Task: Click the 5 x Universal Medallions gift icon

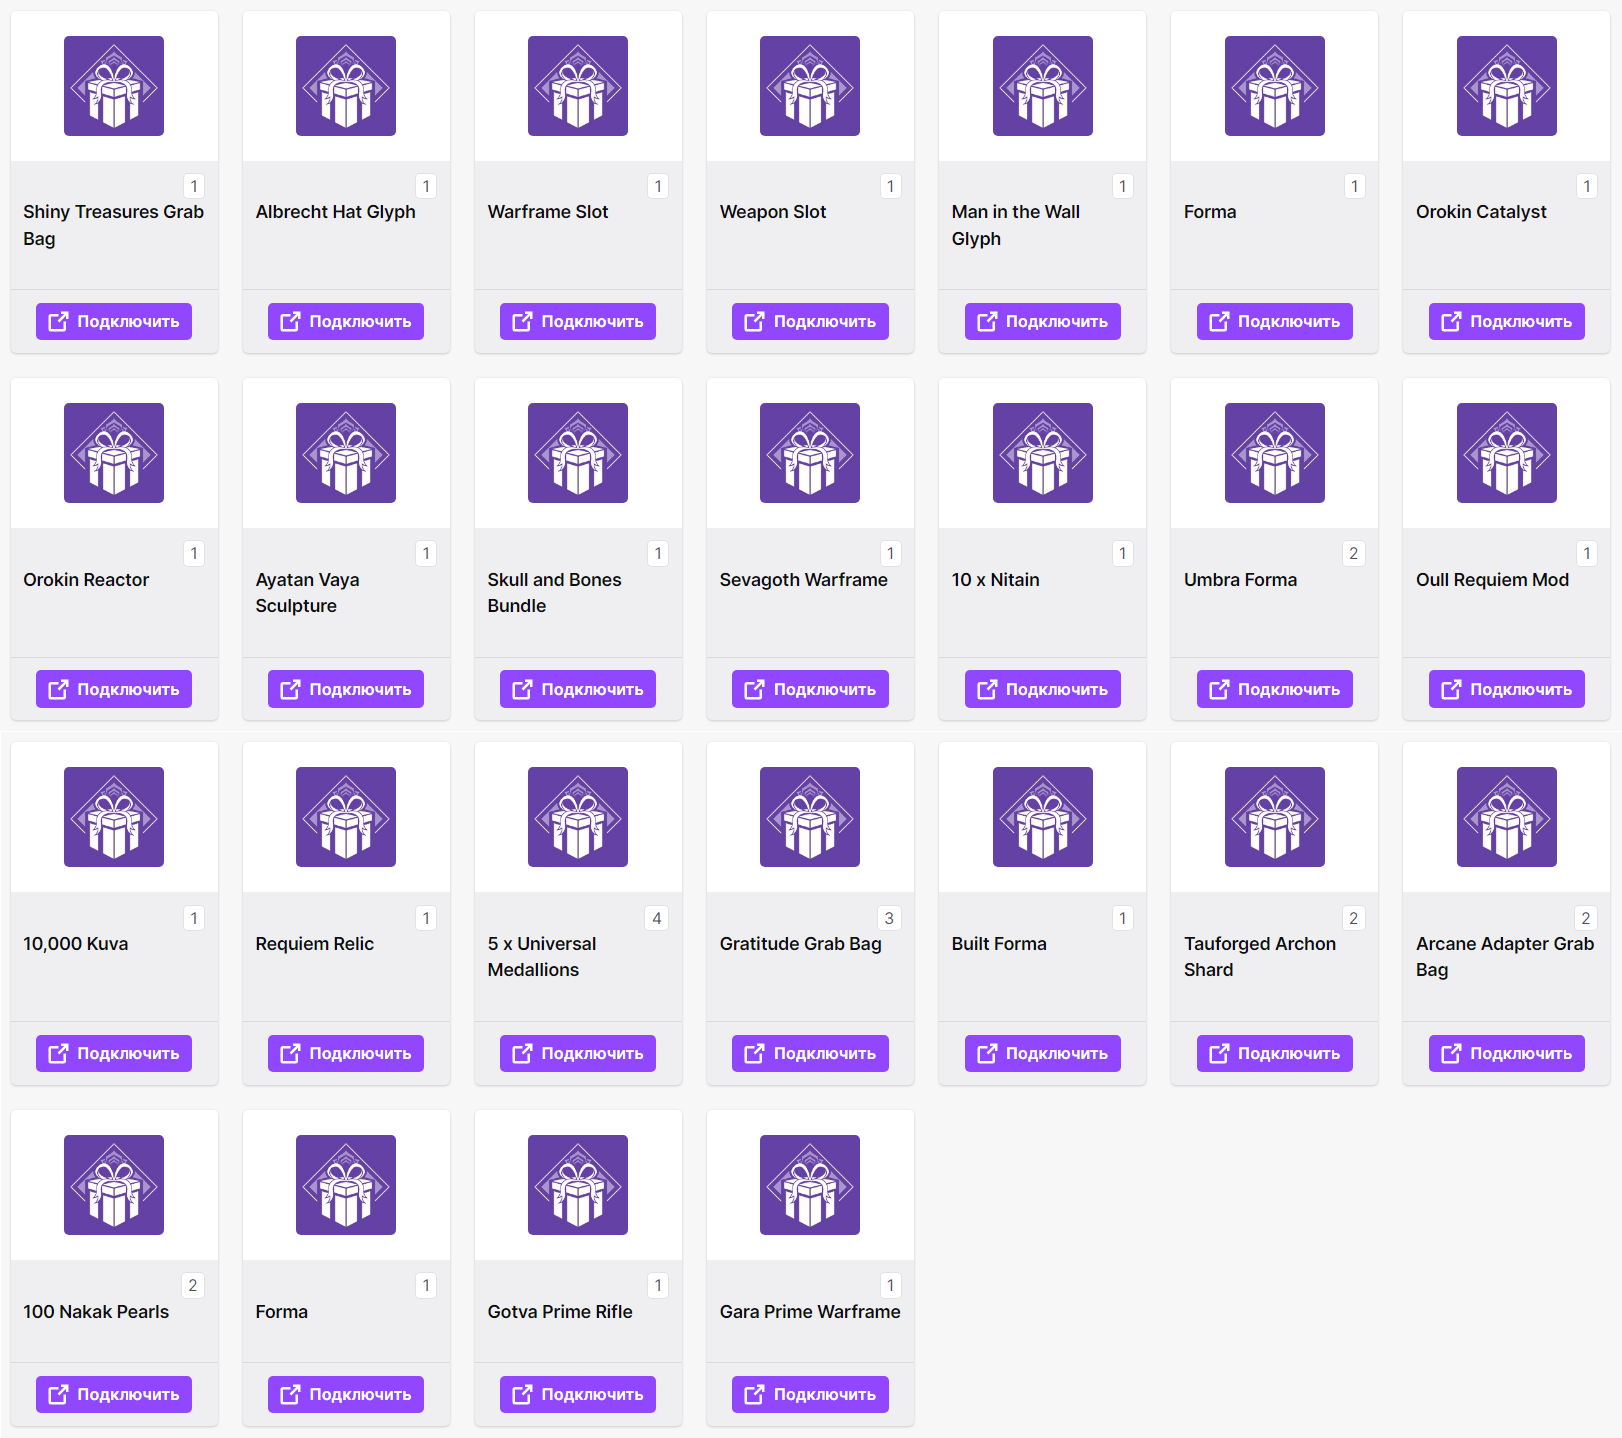Action: tap(578, 817)
